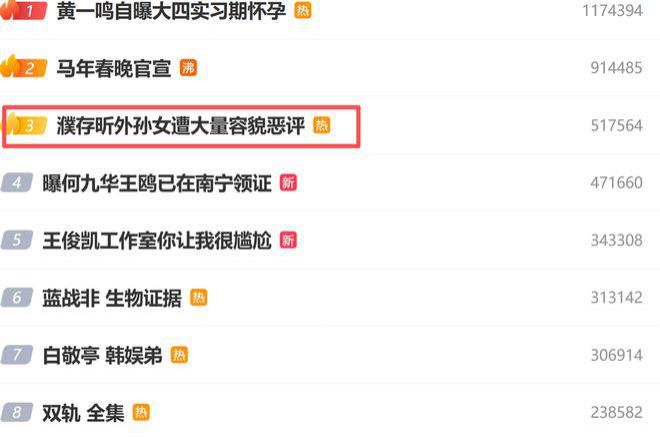Click the yellow rank 3 badge

[26, 125]
